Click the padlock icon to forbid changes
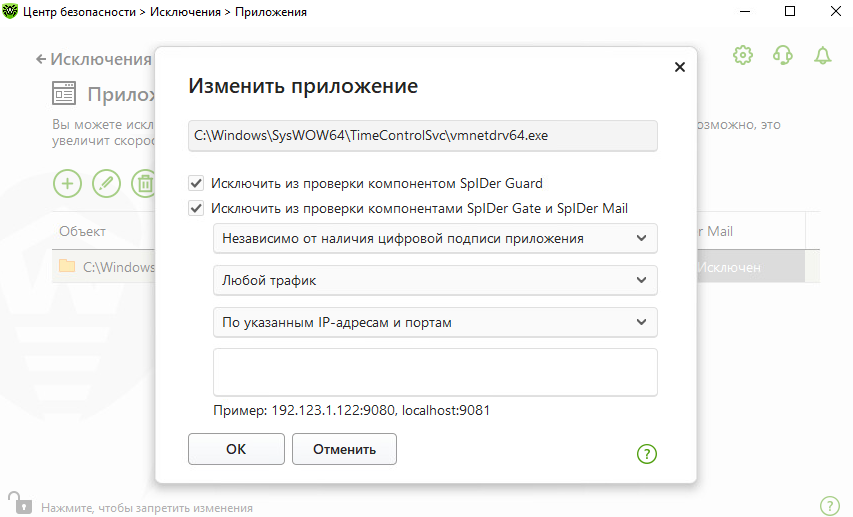This screenshot has width=853, height=517. 19,503
